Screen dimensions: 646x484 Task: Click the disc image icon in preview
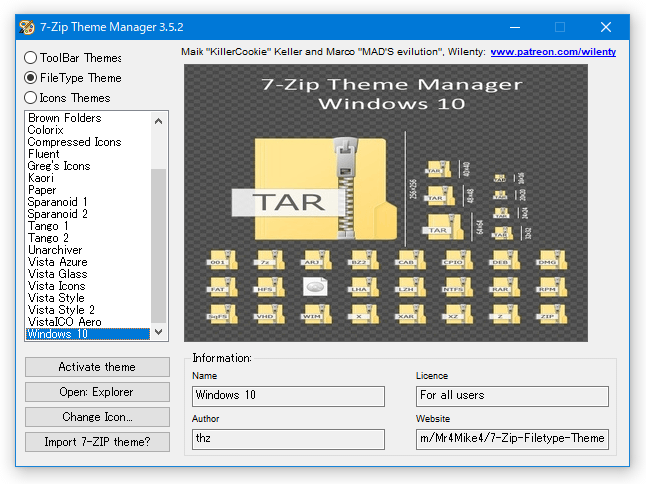tap(315, 287)
